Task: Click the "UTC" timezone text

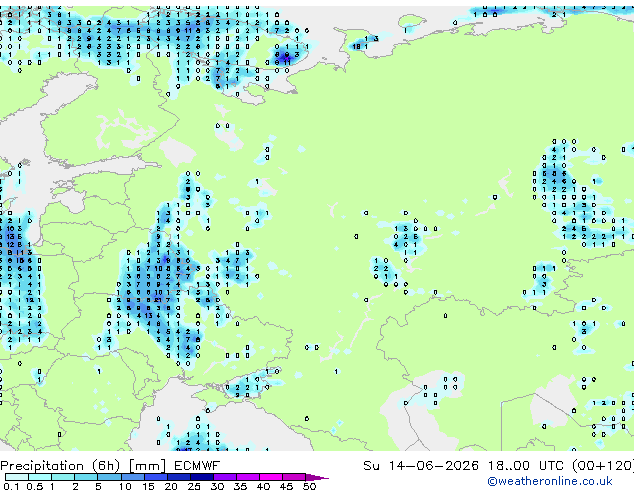Action: pyautogui.click(x=551, y=466)
